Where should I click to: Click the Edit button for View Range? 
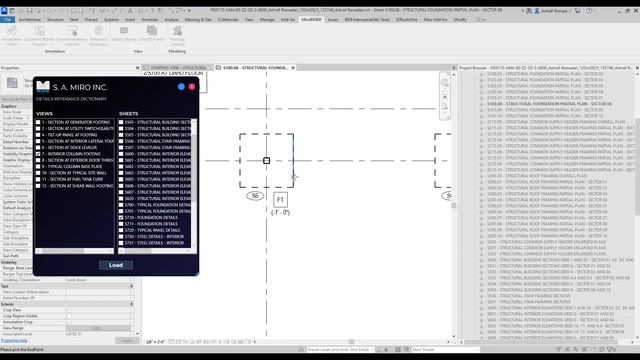coord(98,328)
